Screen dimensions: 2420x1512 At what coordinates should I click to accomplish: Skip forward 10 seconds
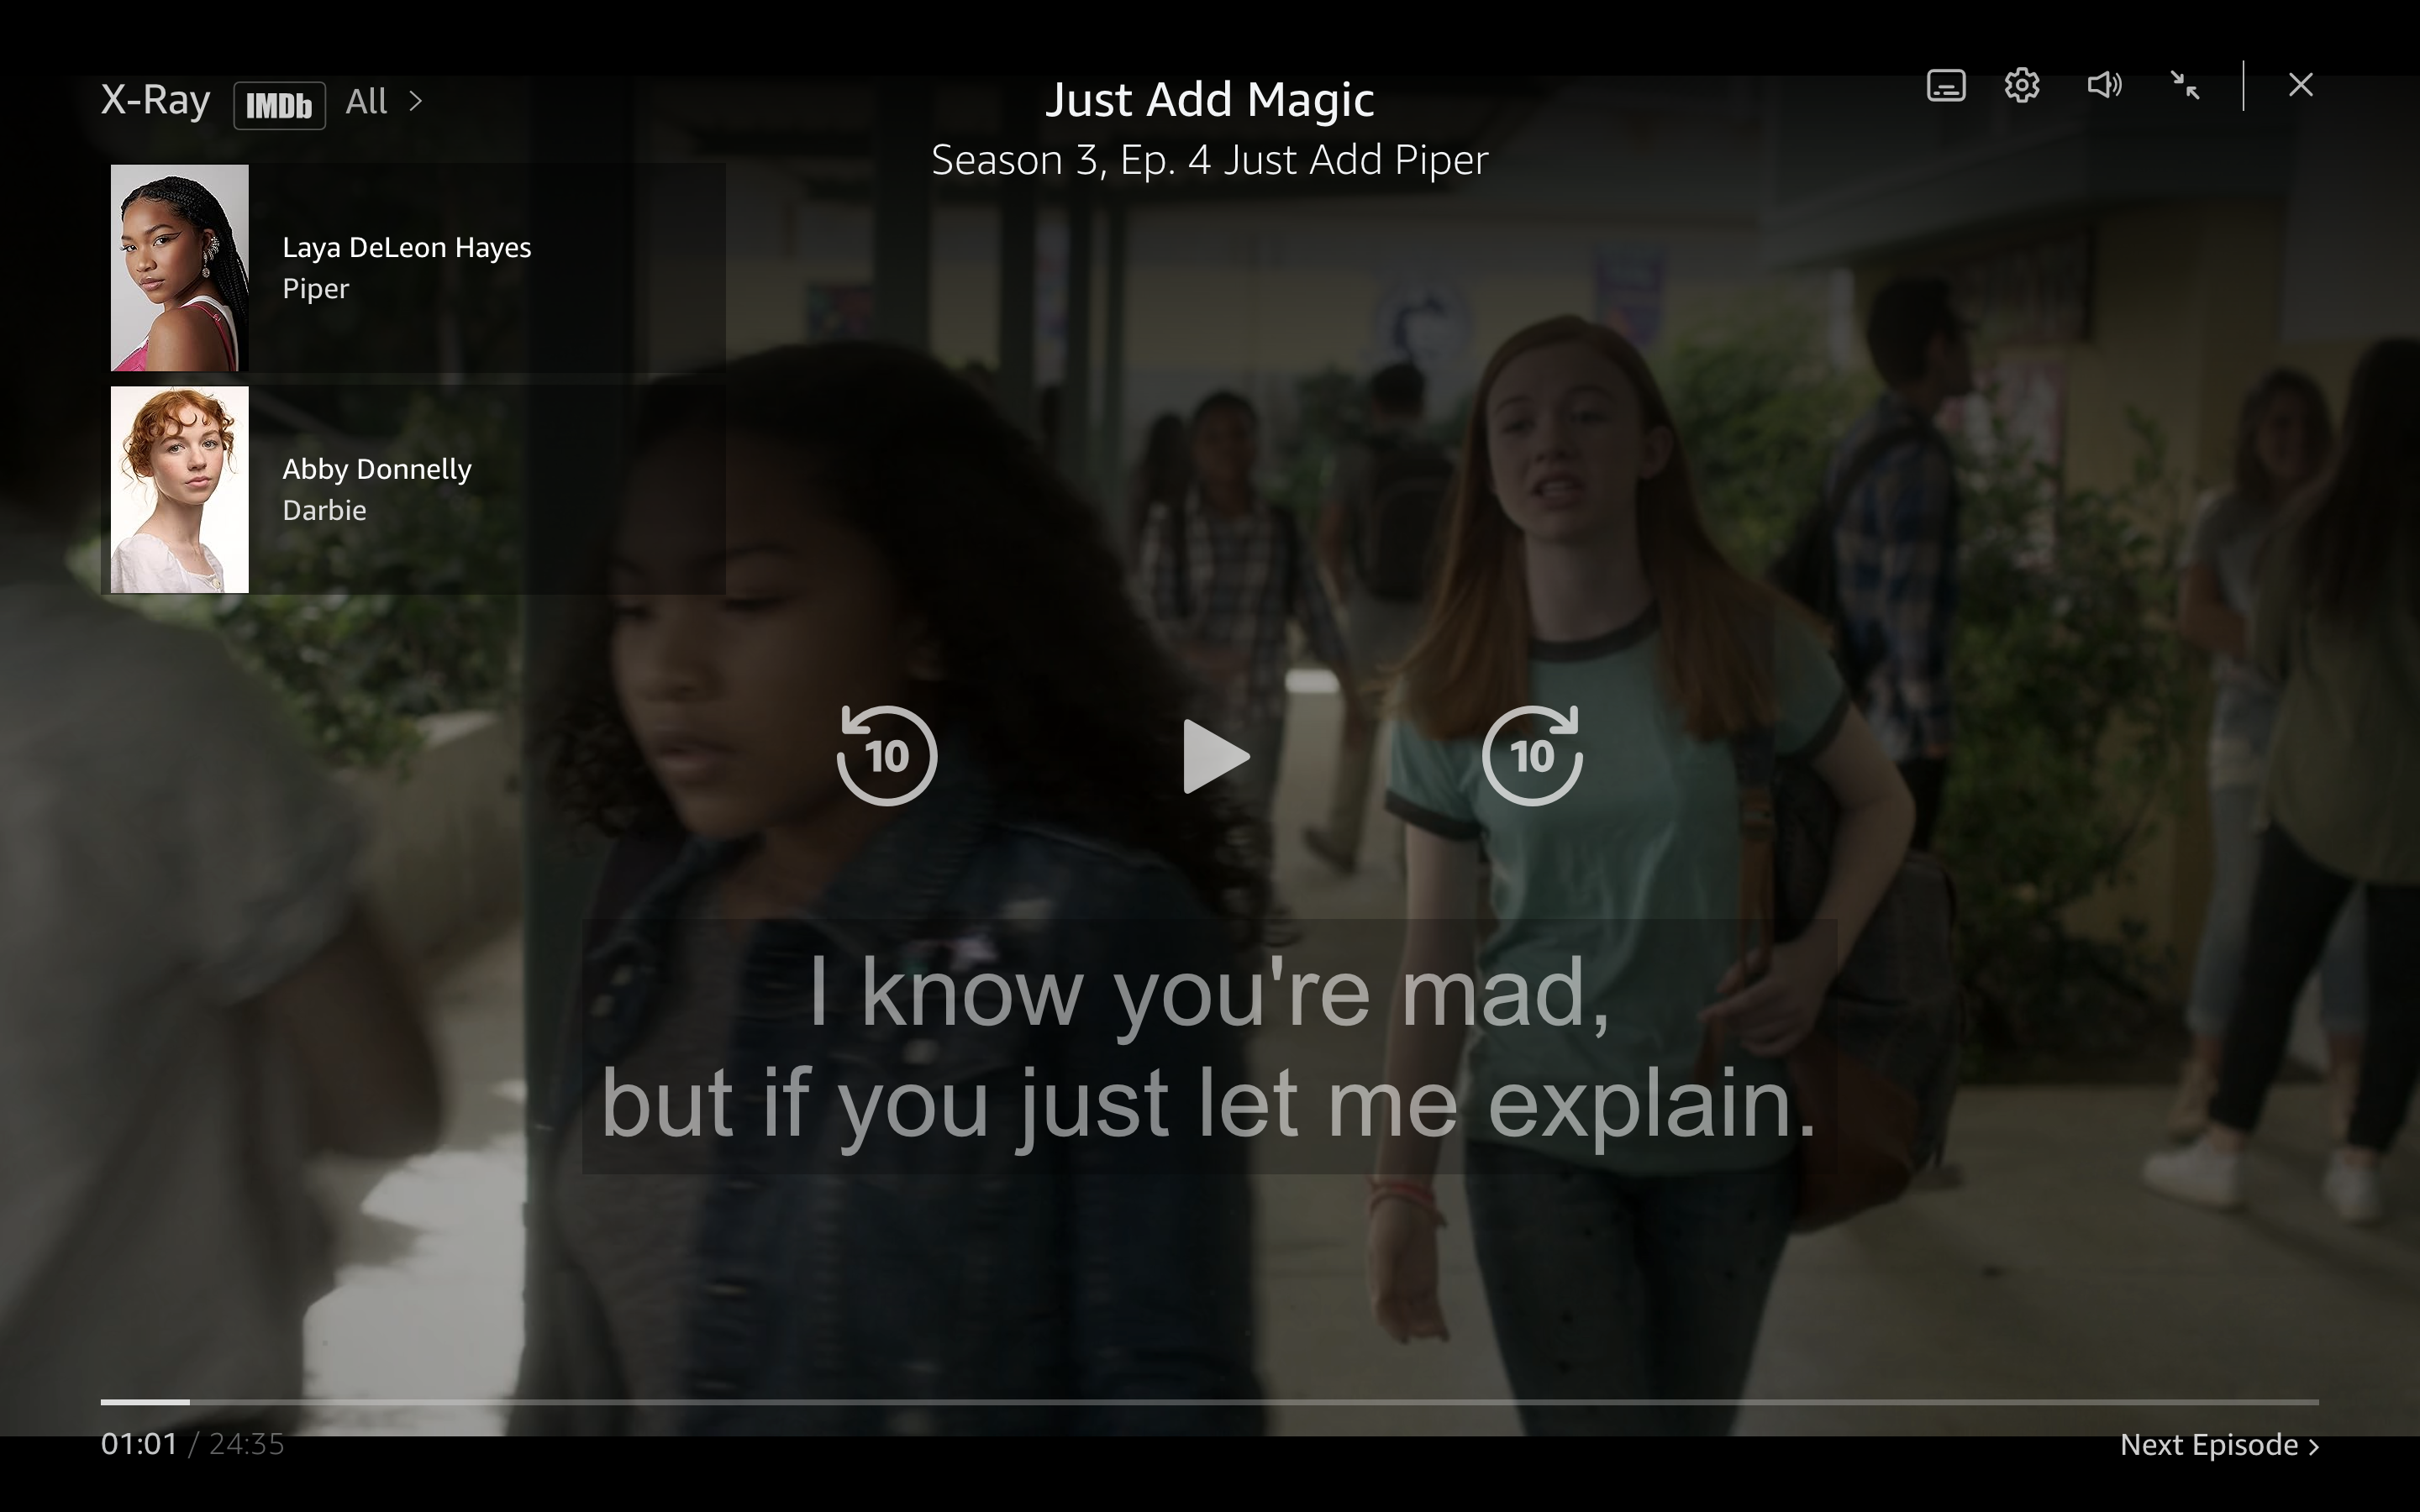tap(1532, 755)
